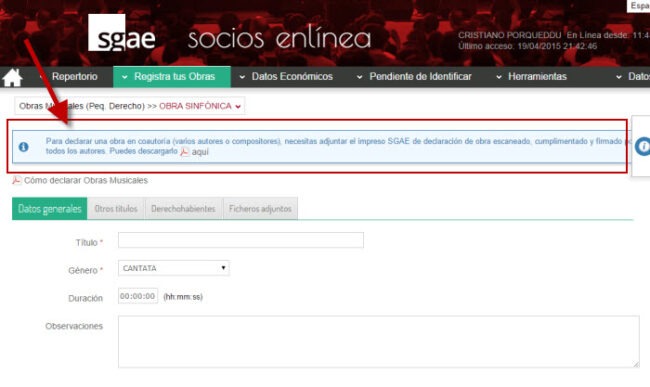Image resolution: width=650 pixels, height=387 pixels.
Task: Click the 'socios enlínea' header title
Action: pyautogui.click(x=279, y=38)
